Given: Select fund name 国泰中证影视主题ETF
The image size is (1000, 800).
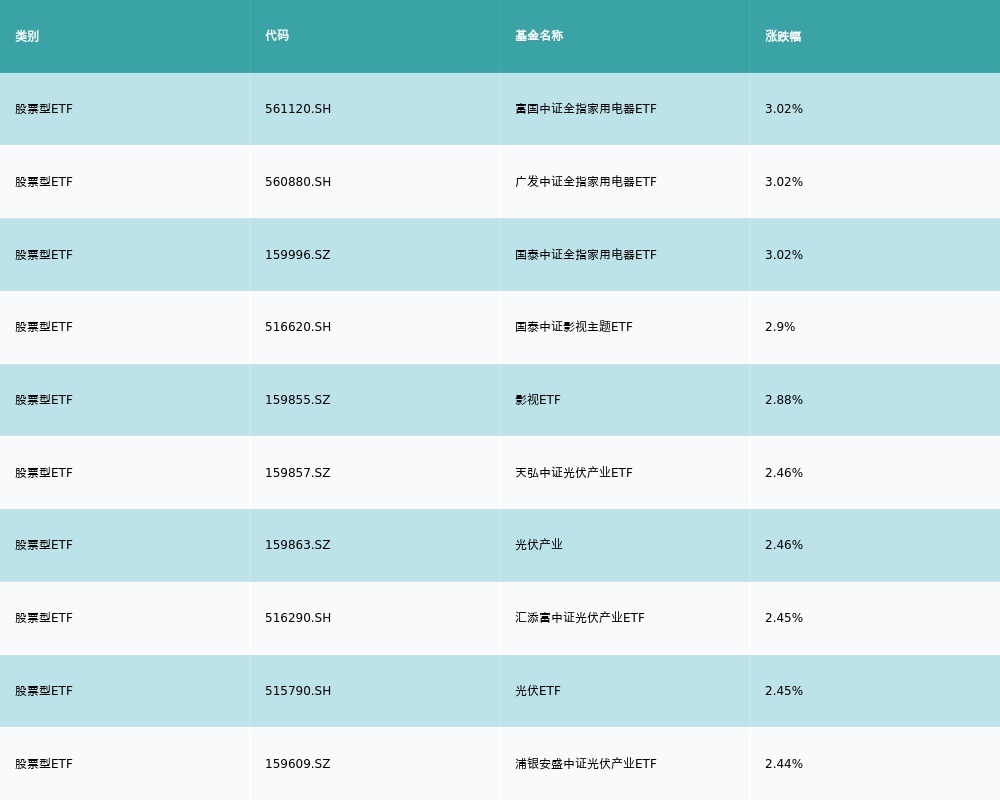Looking at the screenshot, I should (x=574, y=327).
